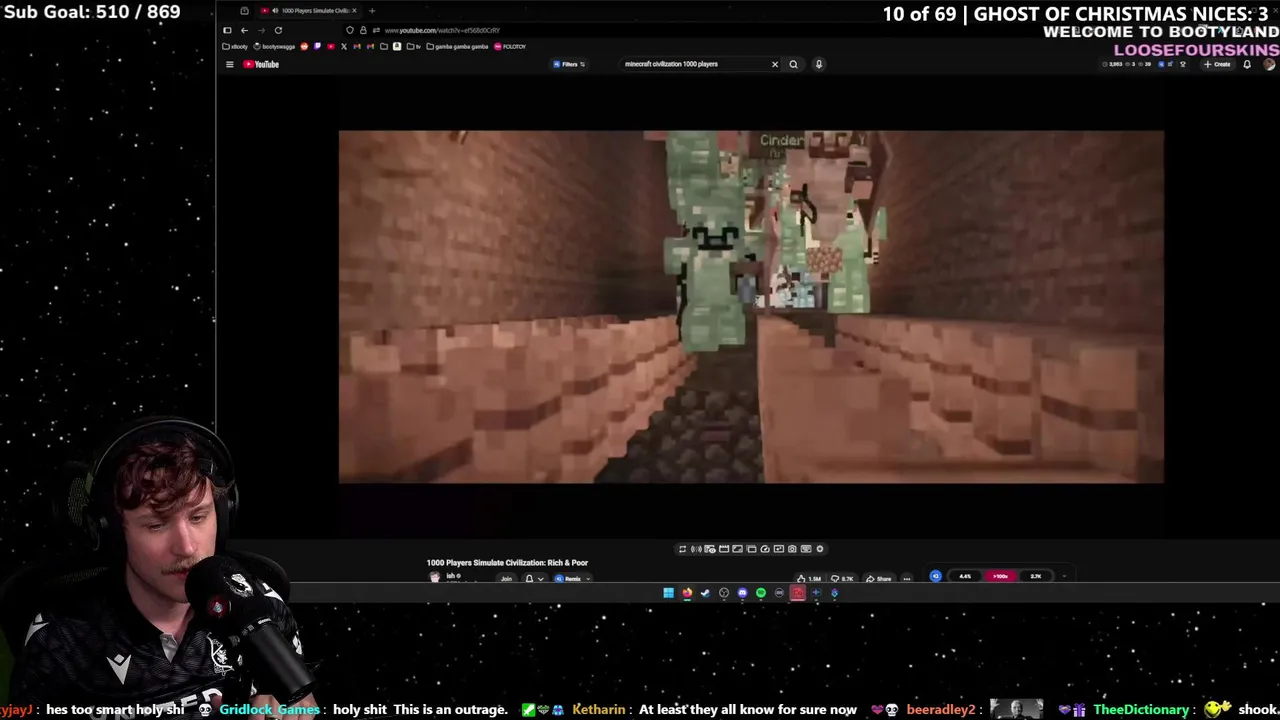Open a new browser tab

click(372, 11)
